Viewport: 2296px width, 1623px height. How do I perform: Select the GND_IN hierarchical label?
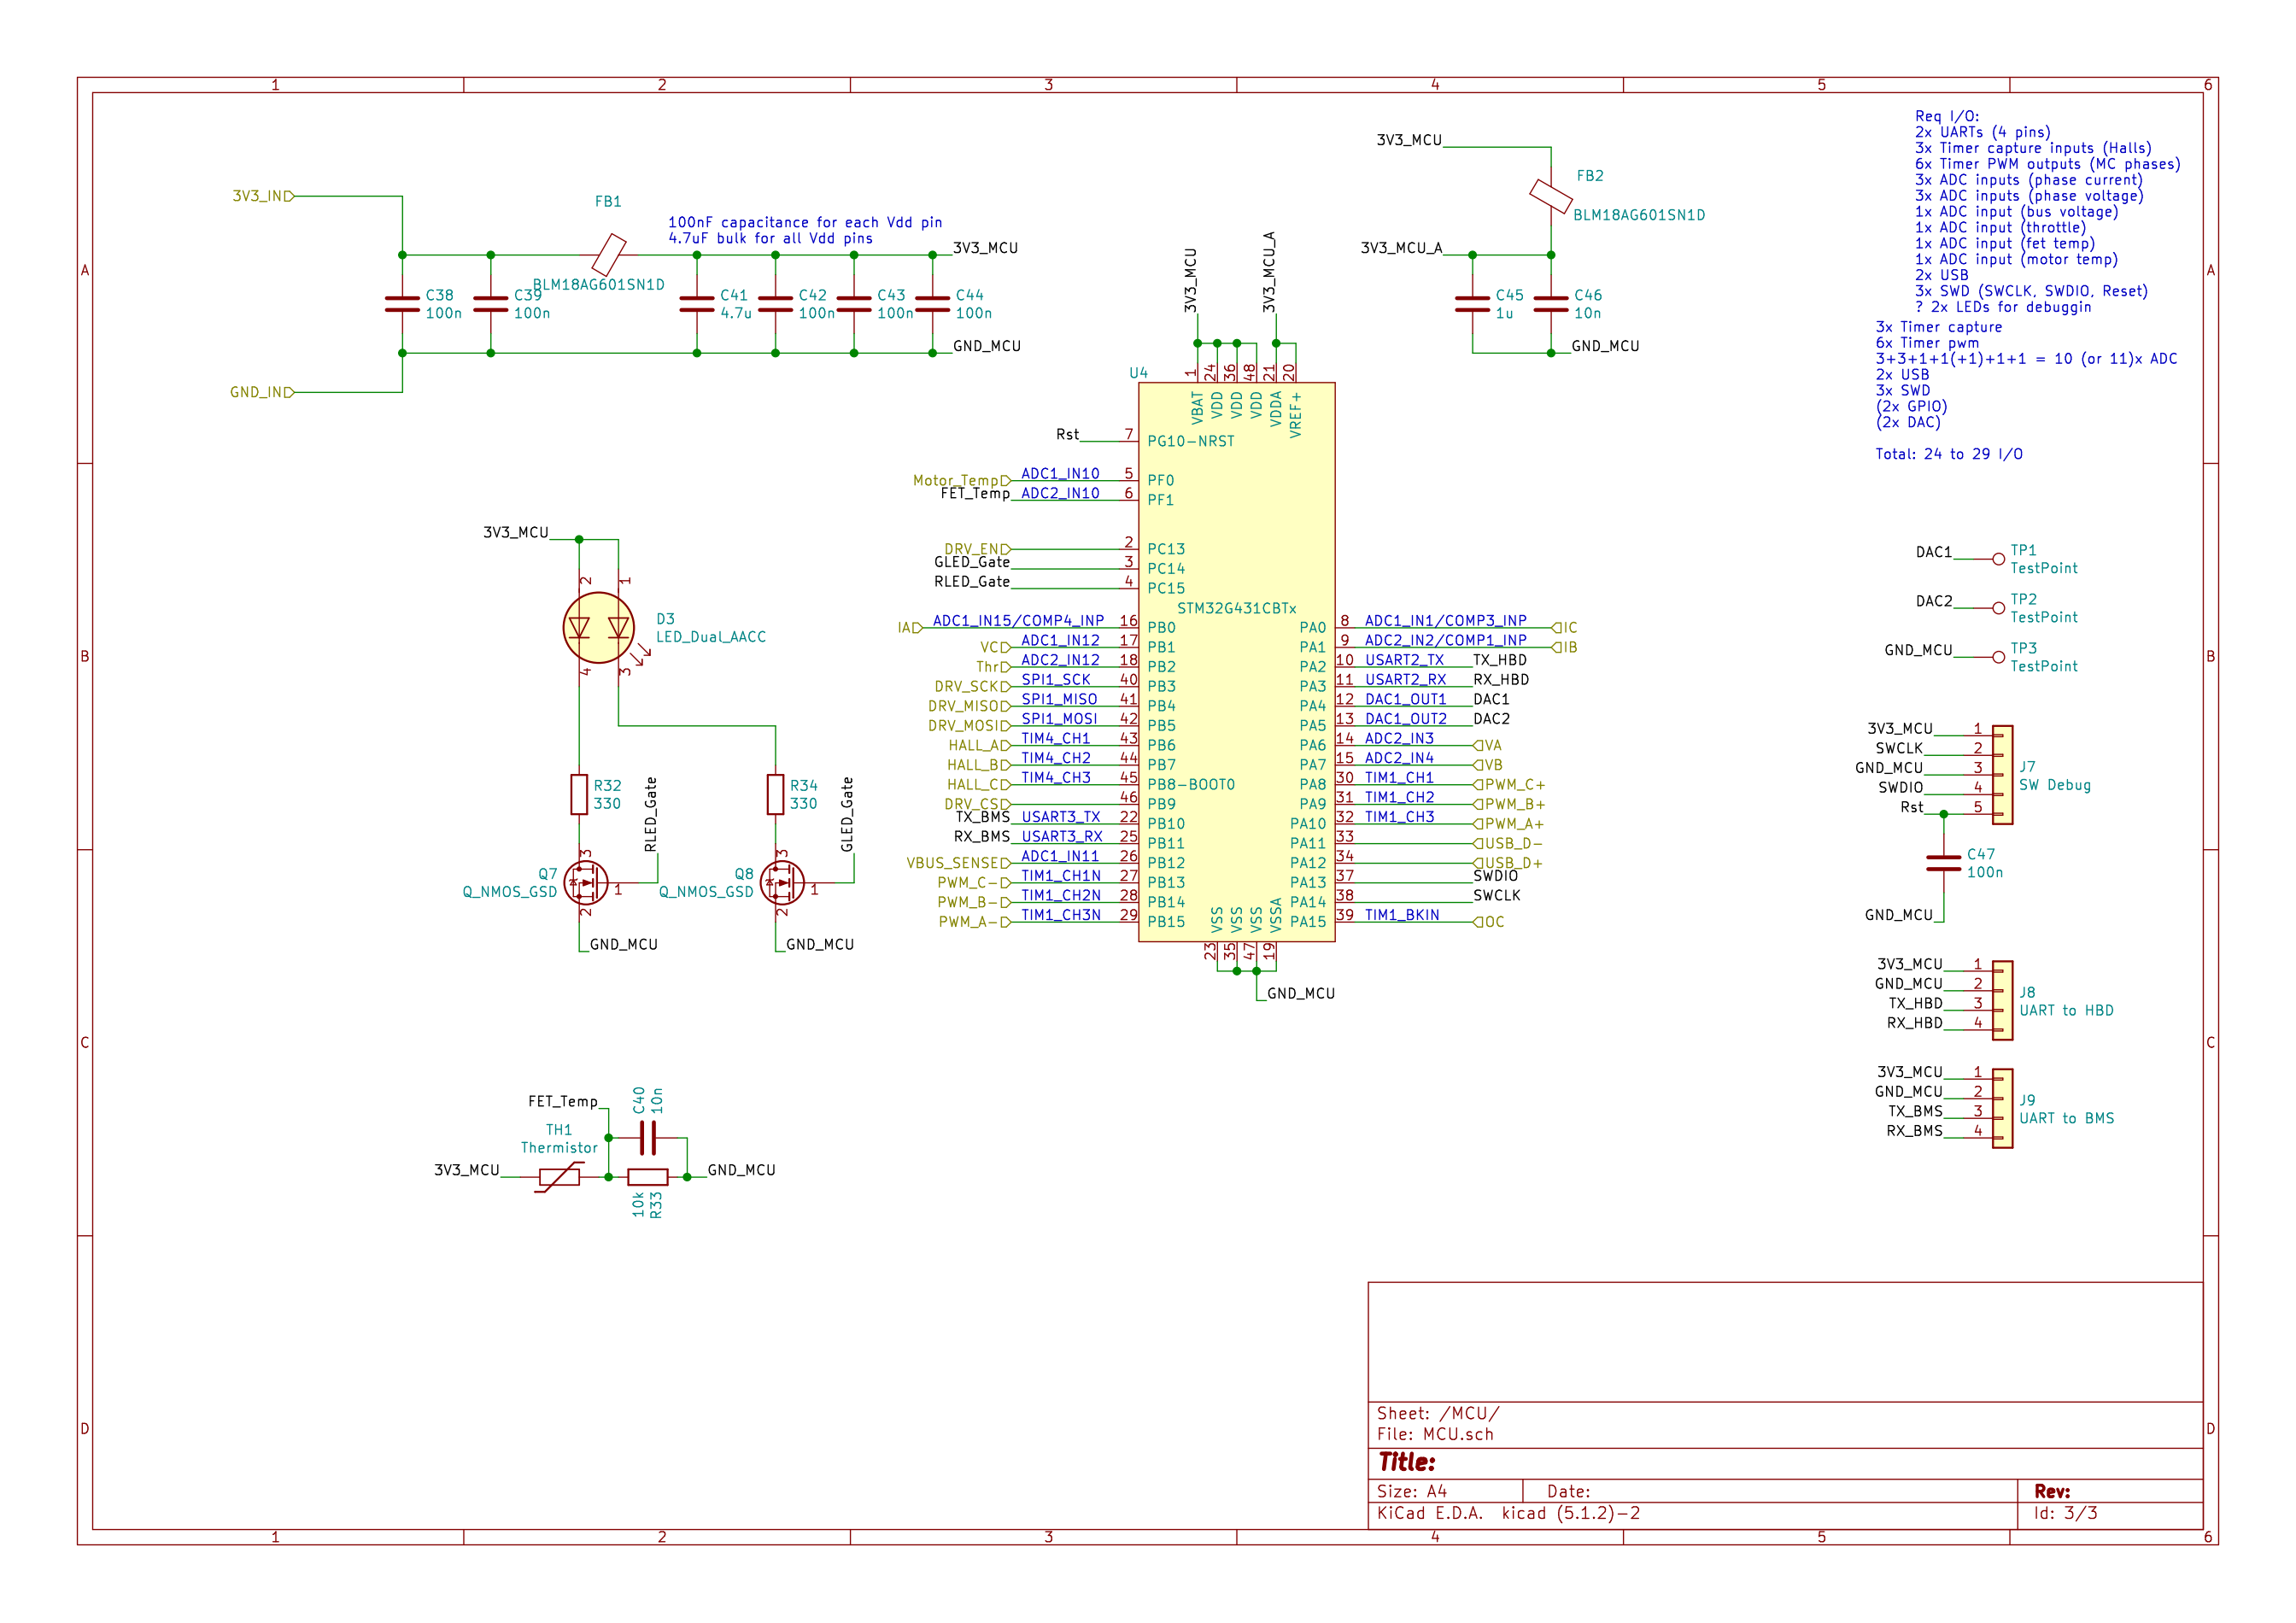pyautogui.click(x=261, y=392)
